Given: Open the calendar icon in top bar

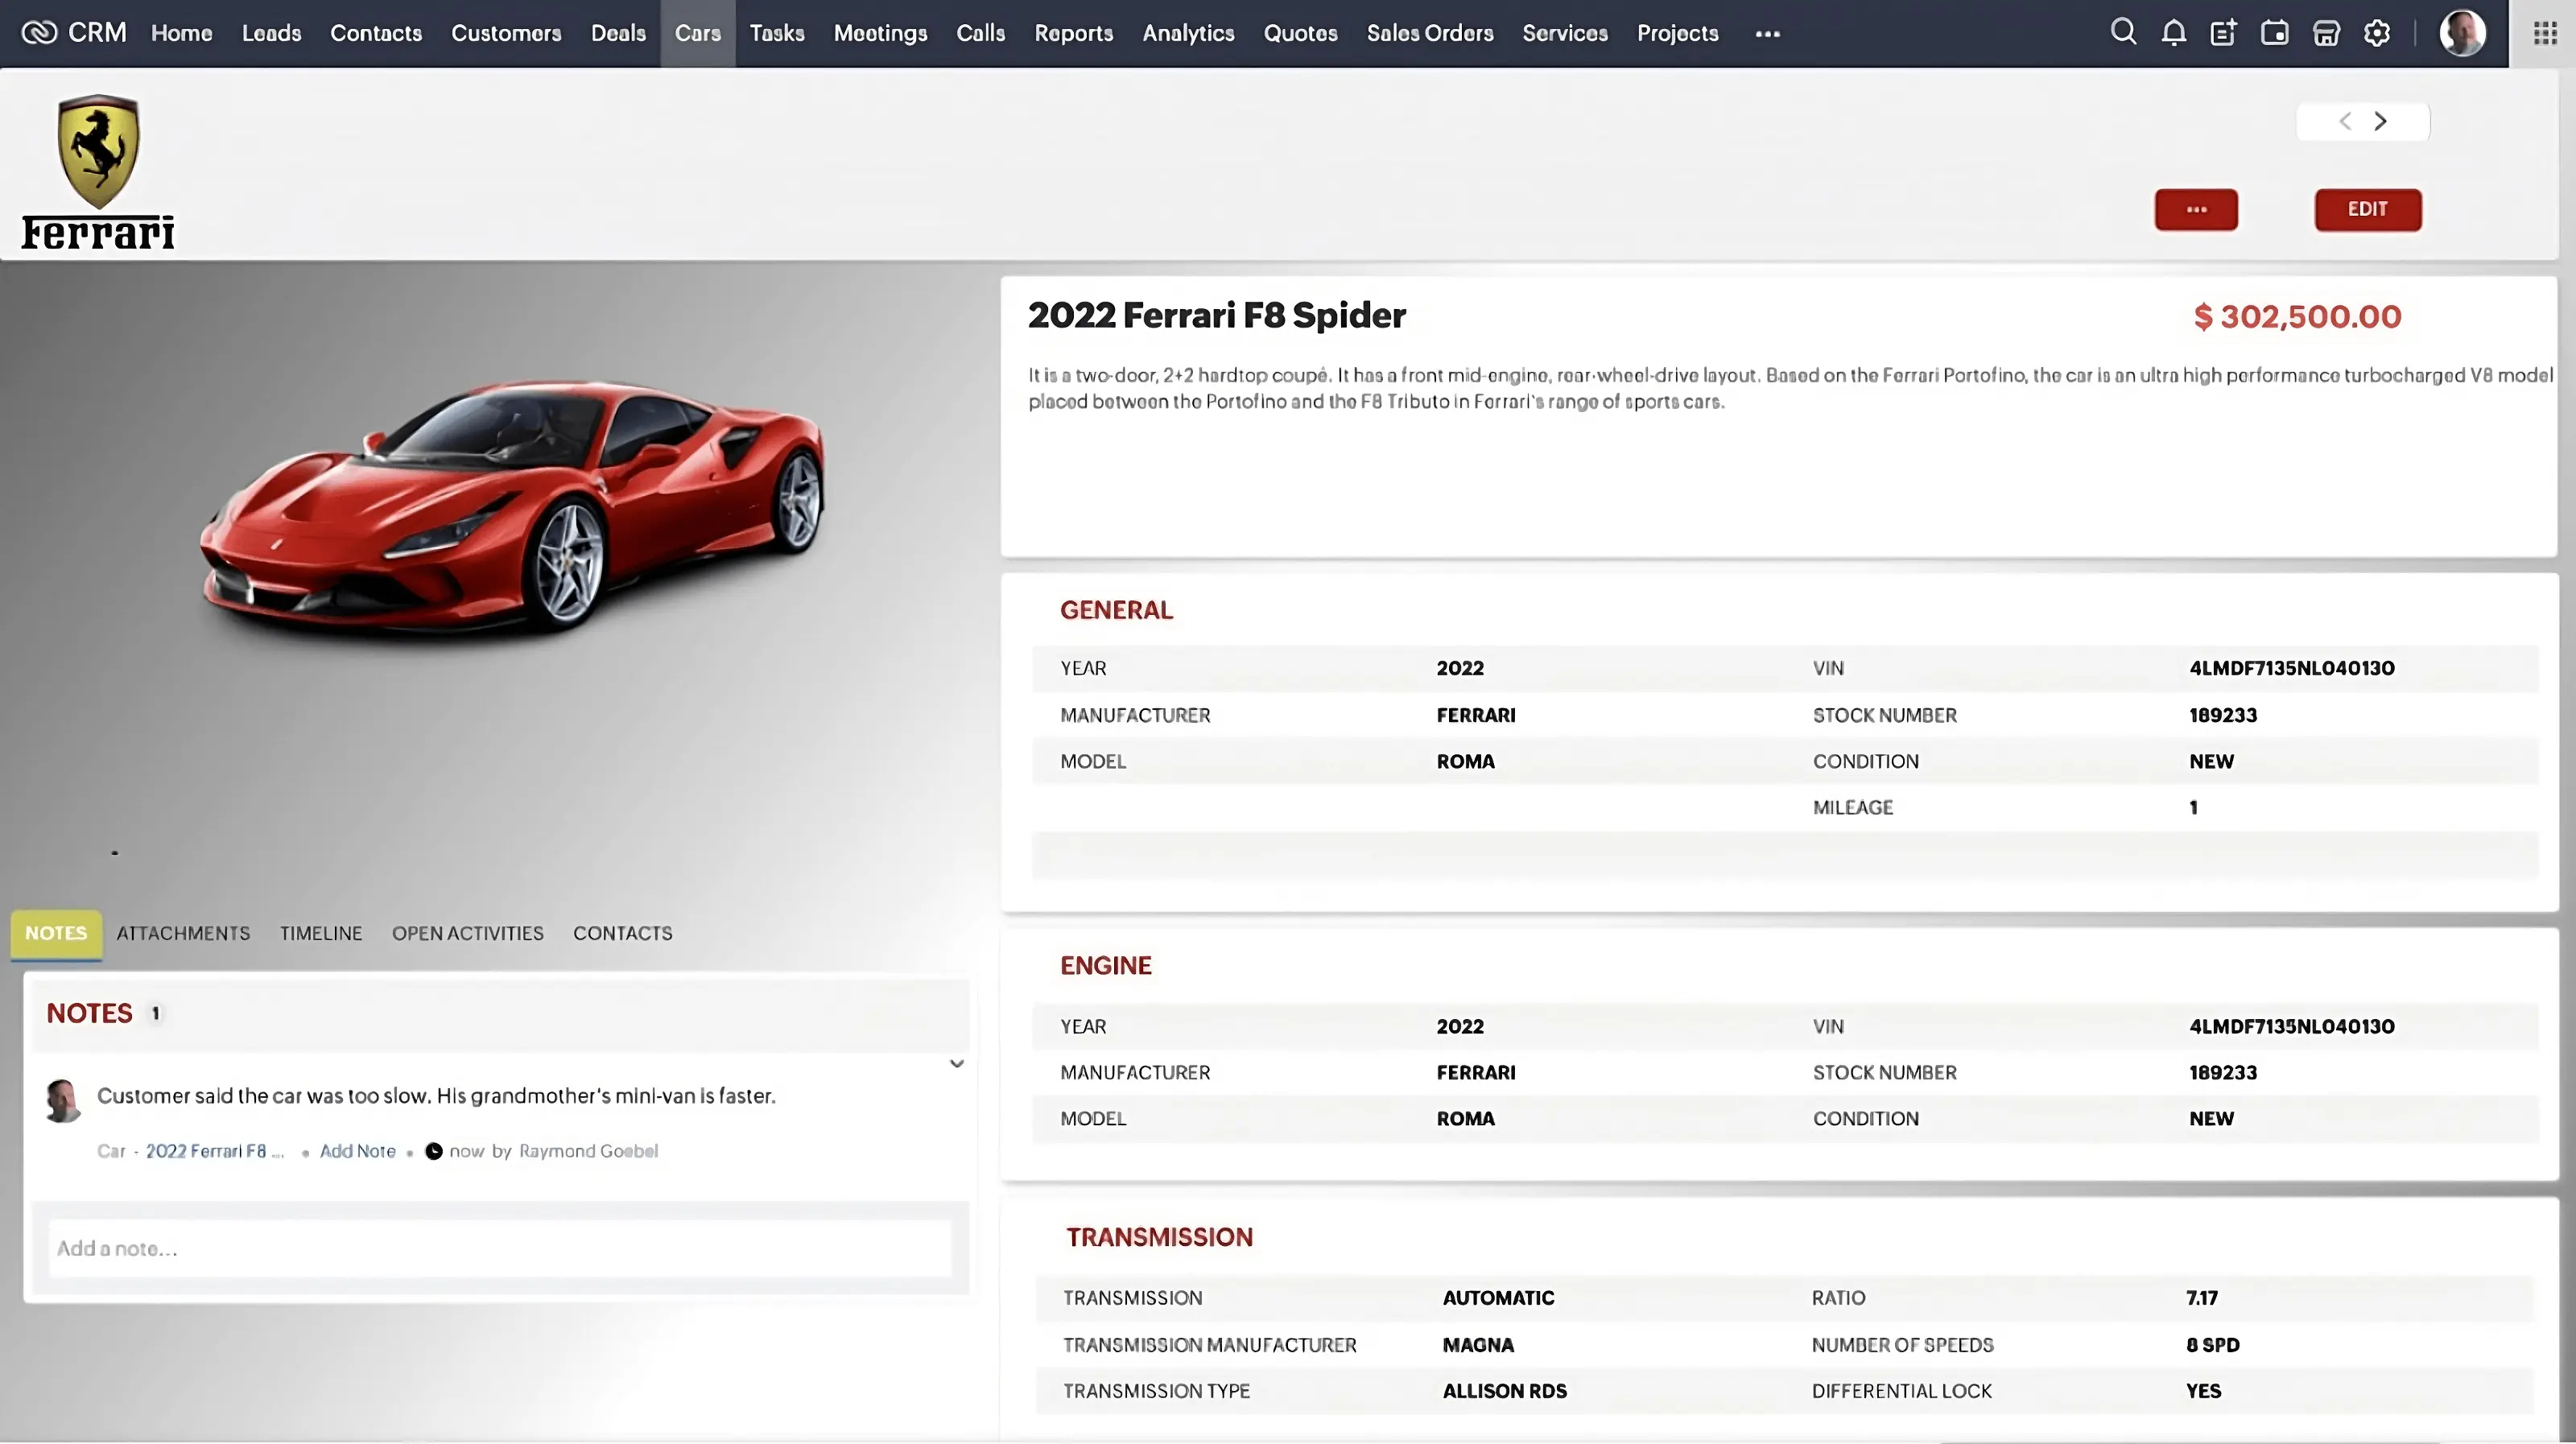Looking at the screenshot, I should point(2275,32).
